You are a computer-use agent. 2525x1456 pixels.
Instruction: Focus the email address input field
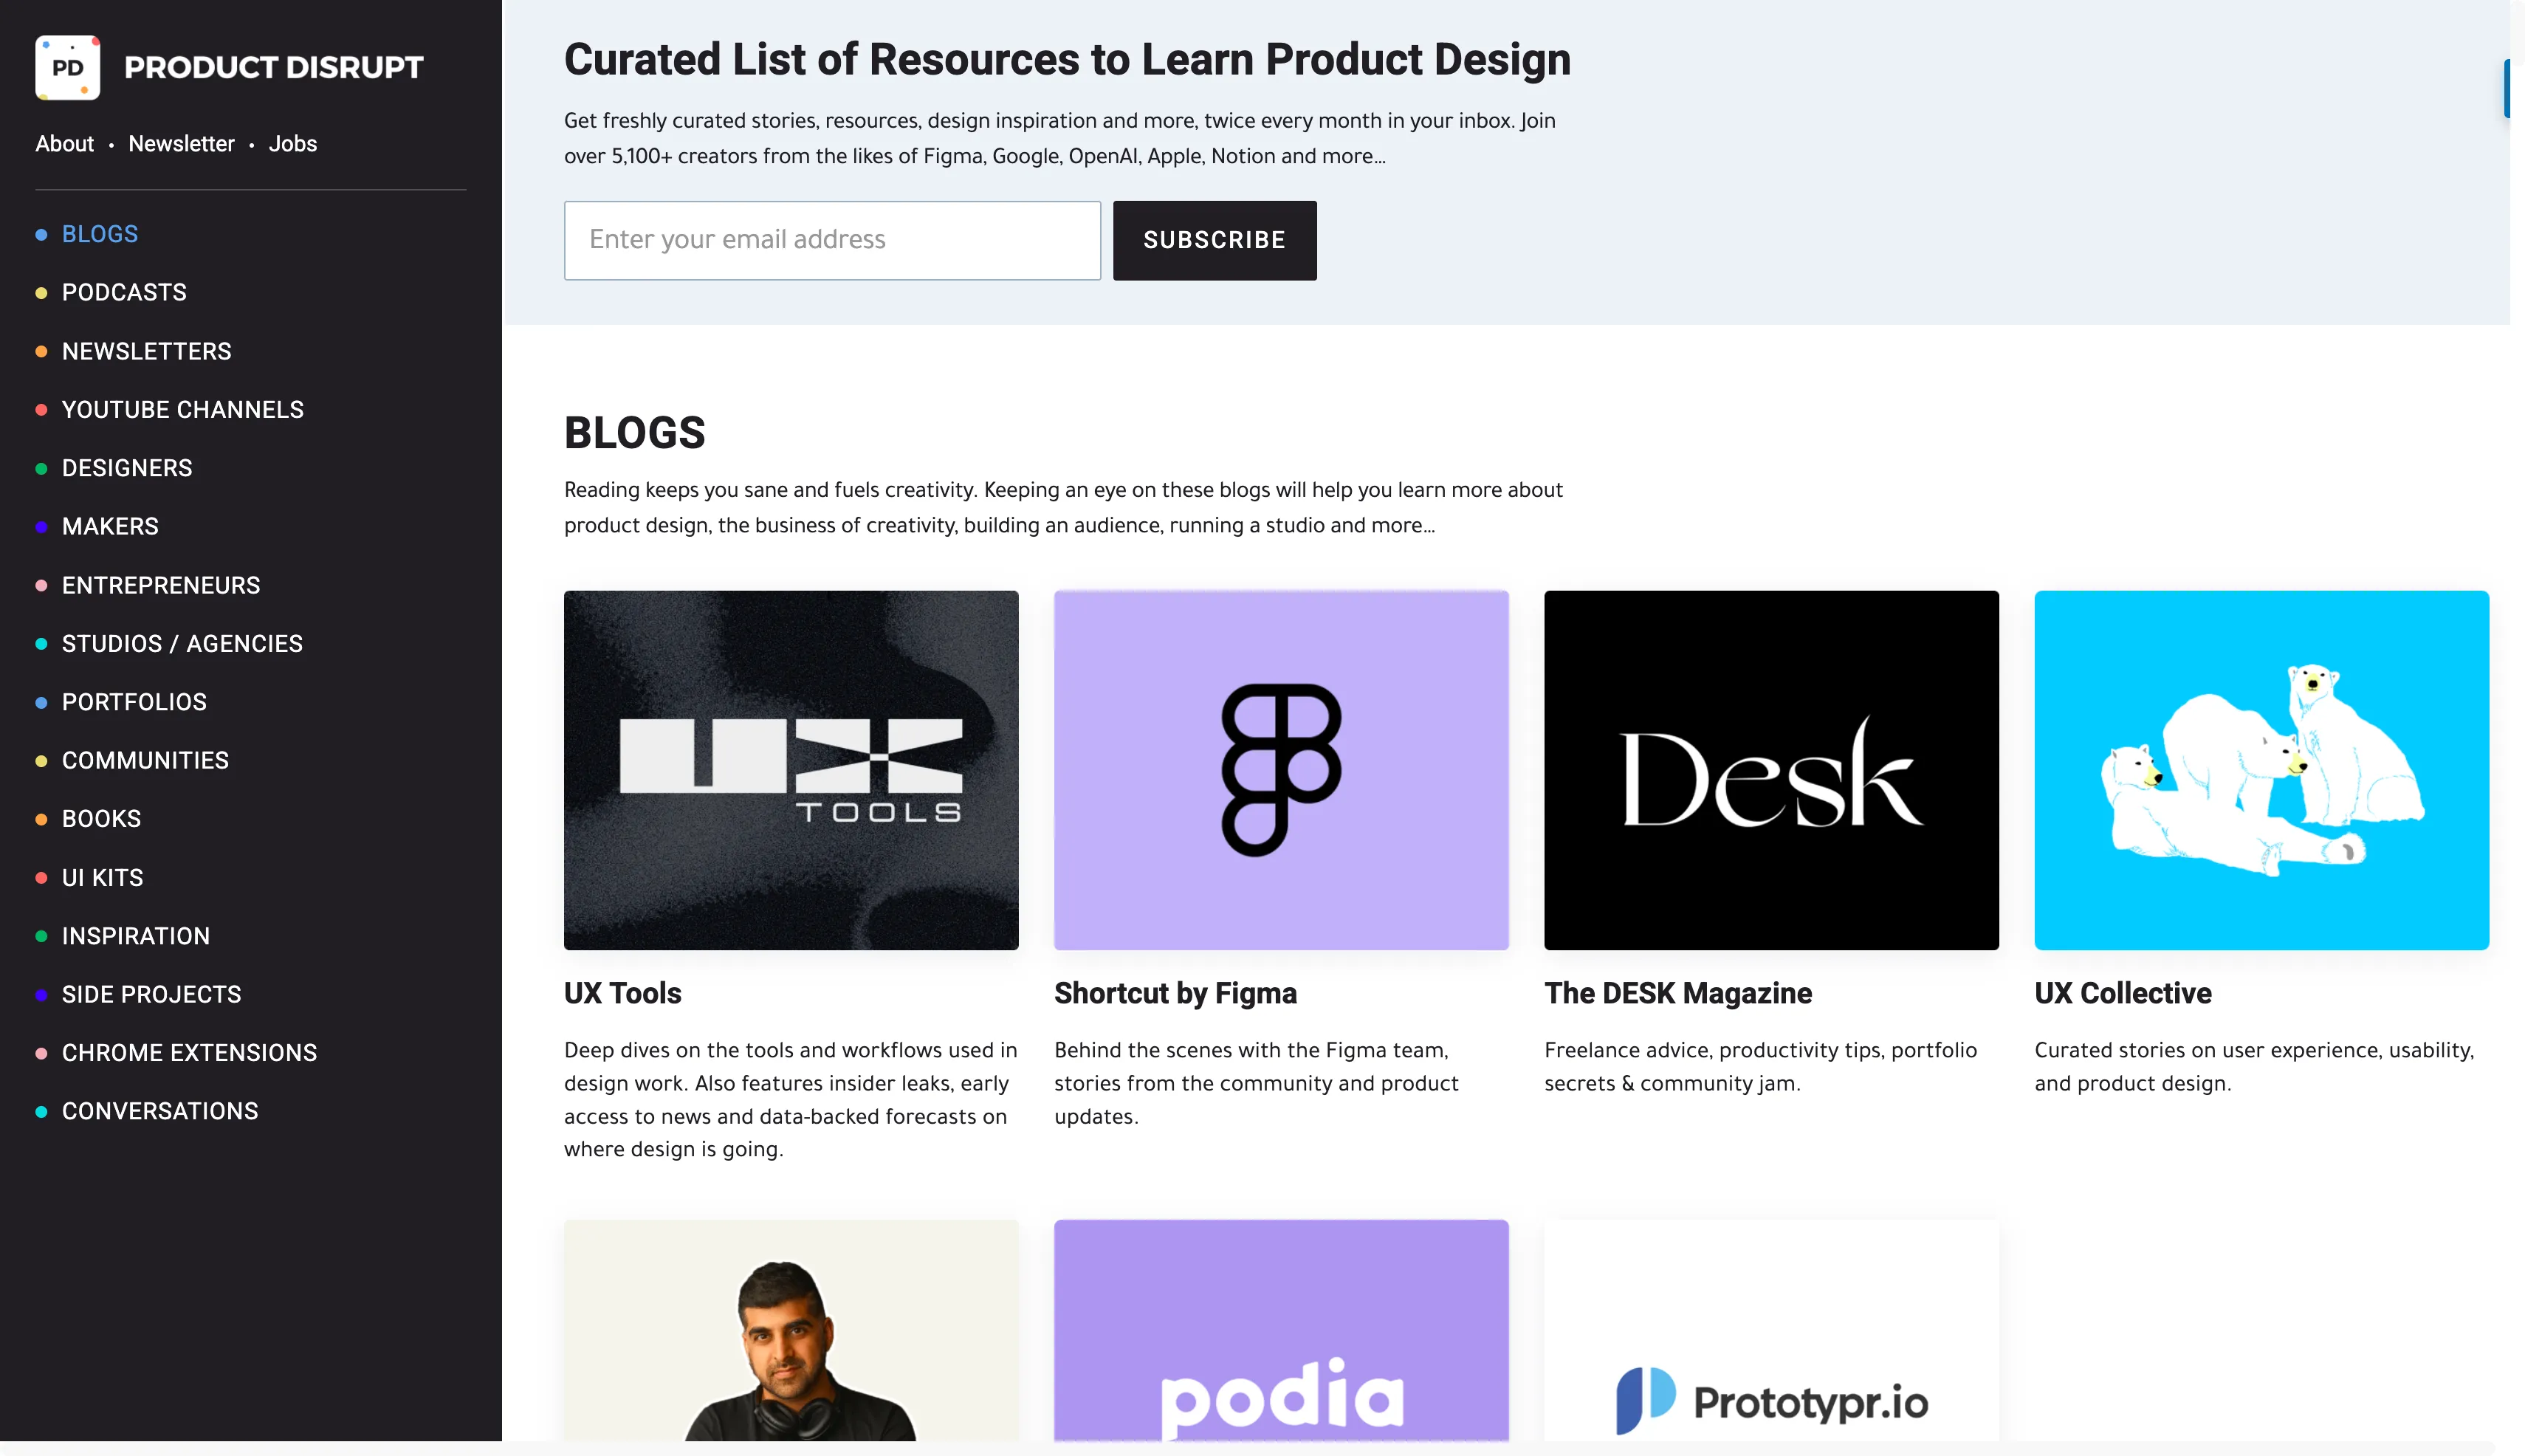tap(832, 240)
